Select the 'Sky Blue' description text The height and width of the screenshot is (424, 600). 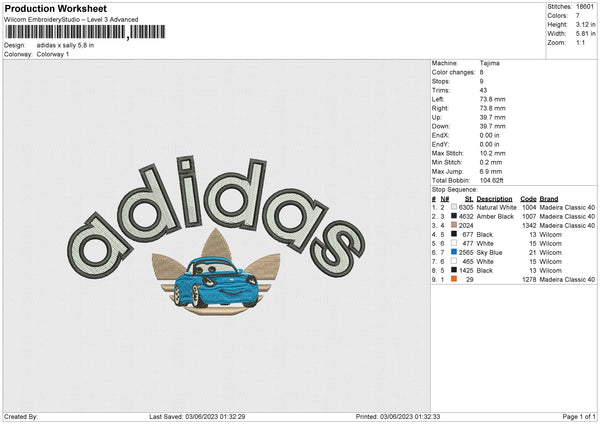489,253
